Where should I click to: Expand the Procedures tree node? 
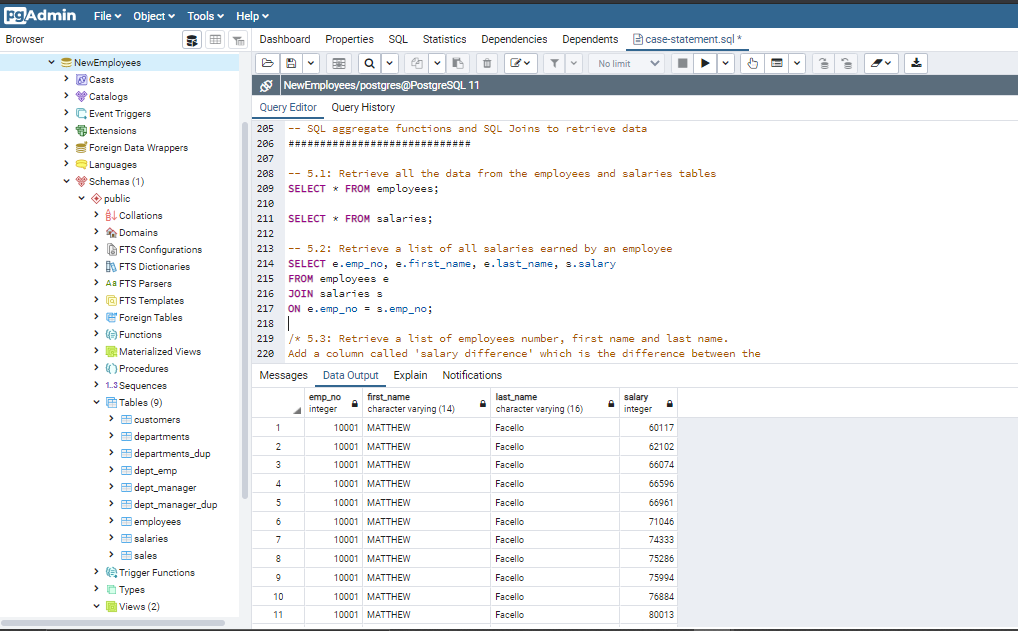coord(96,368)
